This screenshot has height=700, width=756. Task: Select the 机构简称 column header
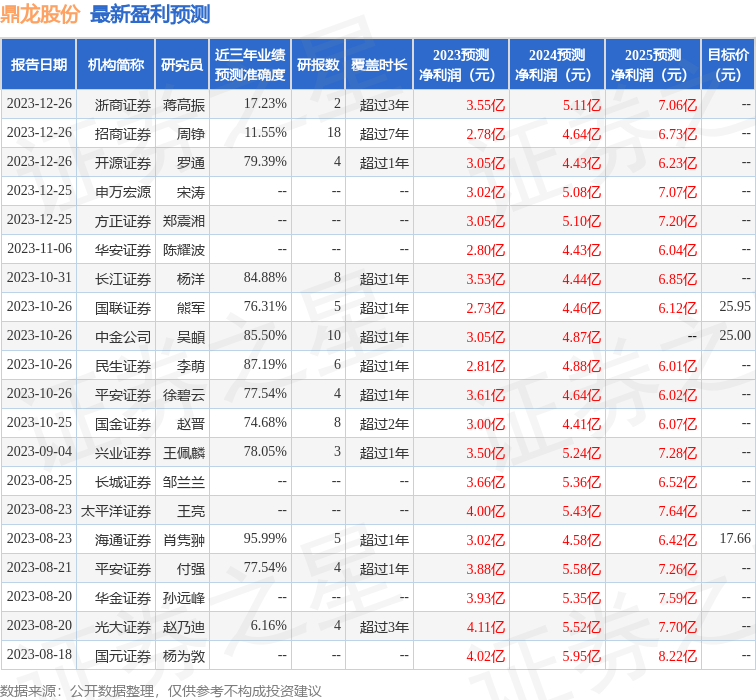point(116,65)
